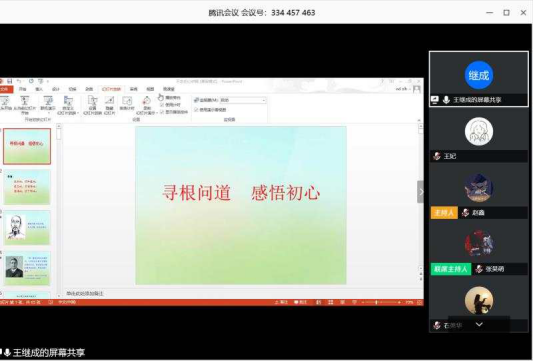
Task: Click the Hide Slide icon in ribbon
Action: click(x=109, y=105)
